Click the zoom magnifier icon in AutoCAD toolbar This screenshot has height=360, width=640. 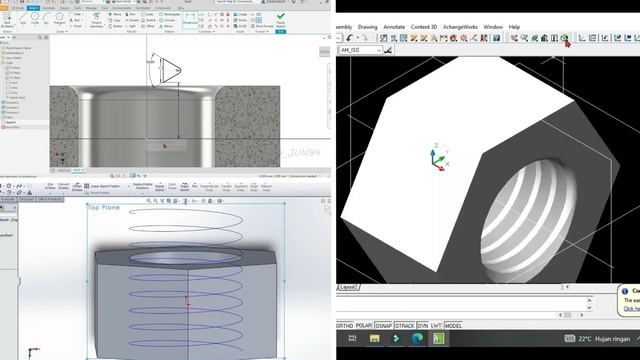(524, 38)
